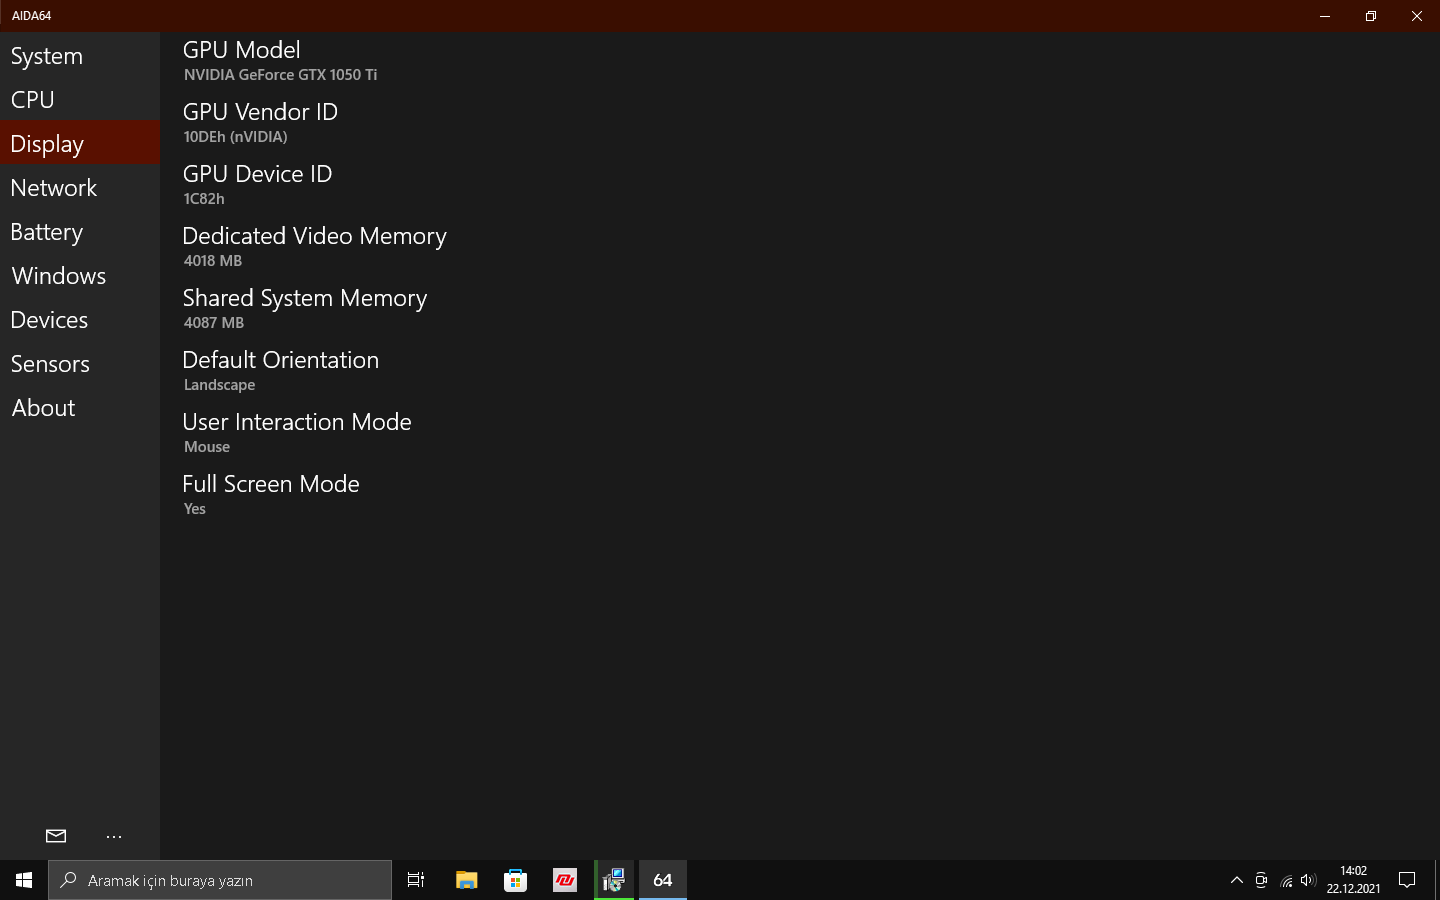This screenshot has height=900, width=1440.
Task: Click the NVIDIA GeForce GTX 1050 Ti value
Action: [281, 75]
